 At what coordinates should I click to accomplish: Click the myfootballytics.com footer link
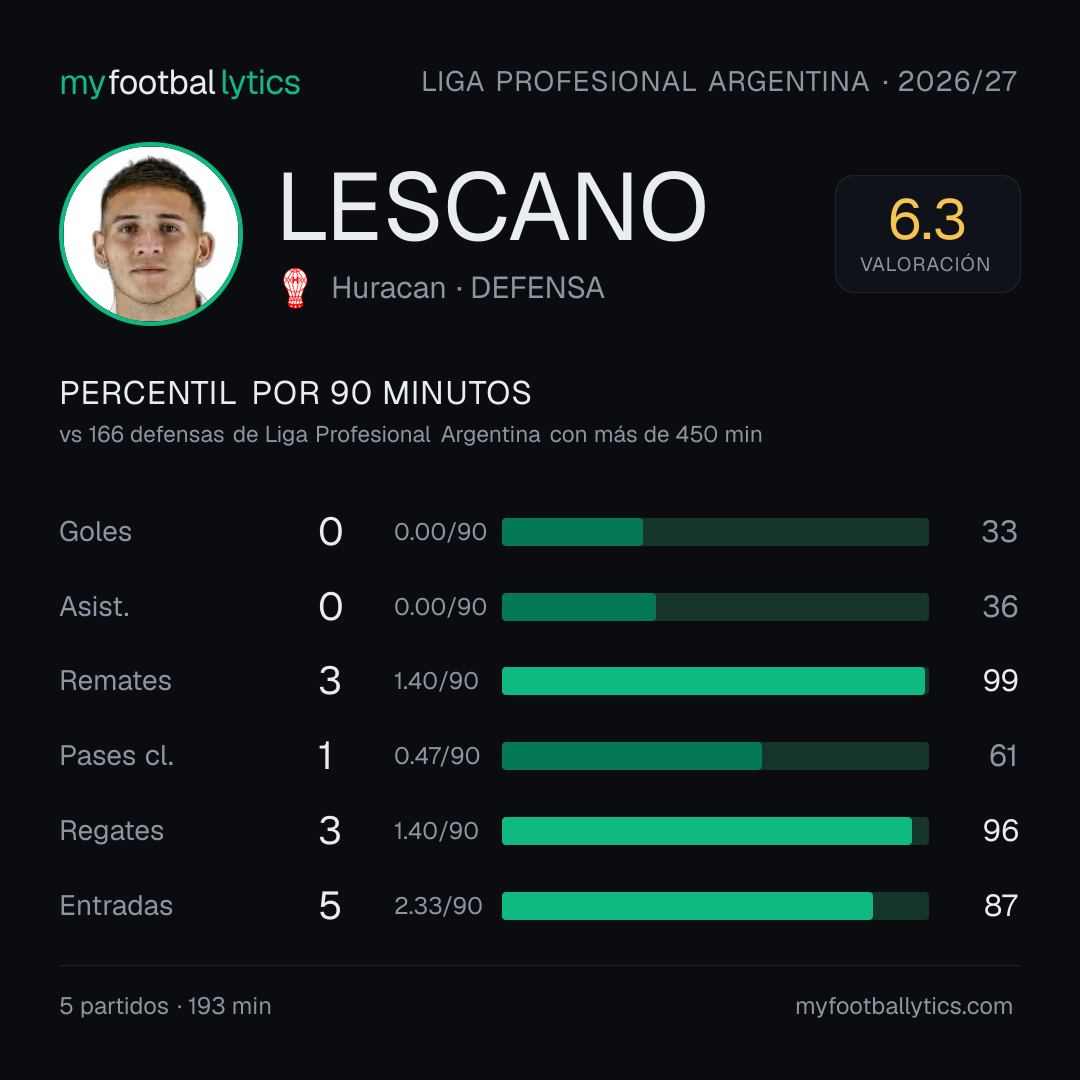(x=904, y=1006)
